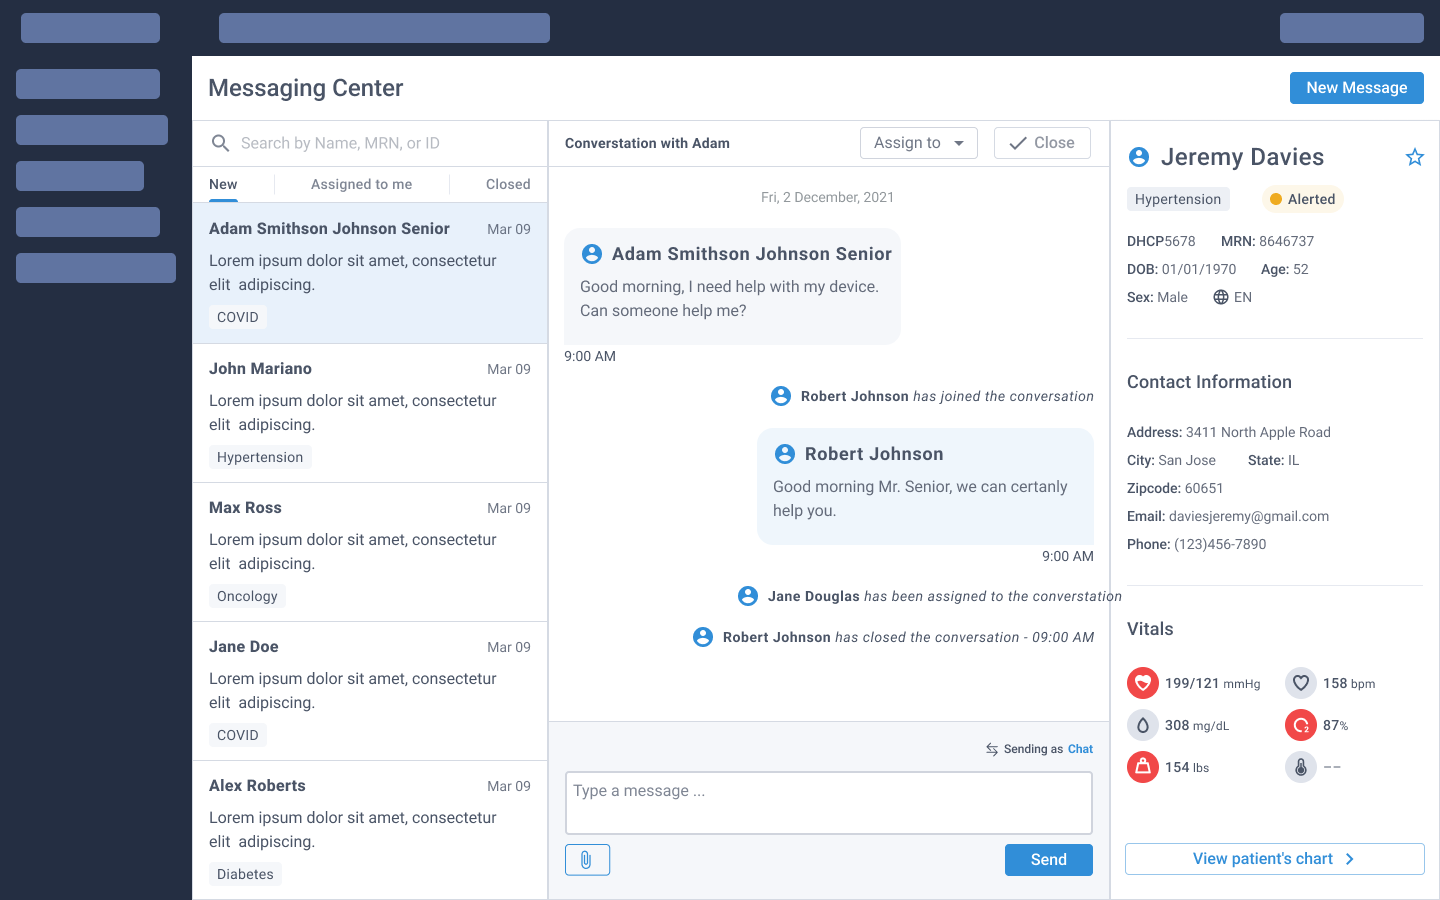
Task: Click the paperclip attachment icon
Action: click(x=587, y=860)
